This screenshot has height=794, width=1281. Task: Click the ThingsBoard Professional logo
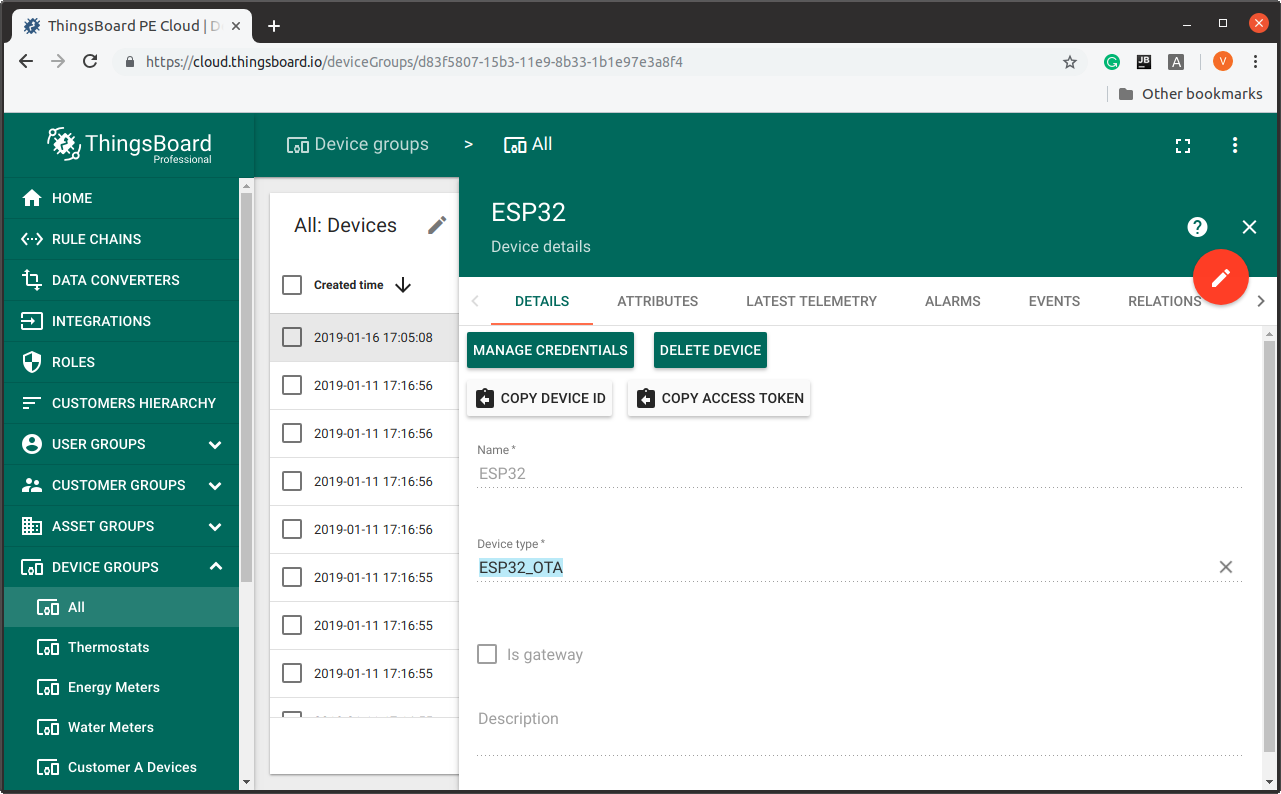[129, 145]
